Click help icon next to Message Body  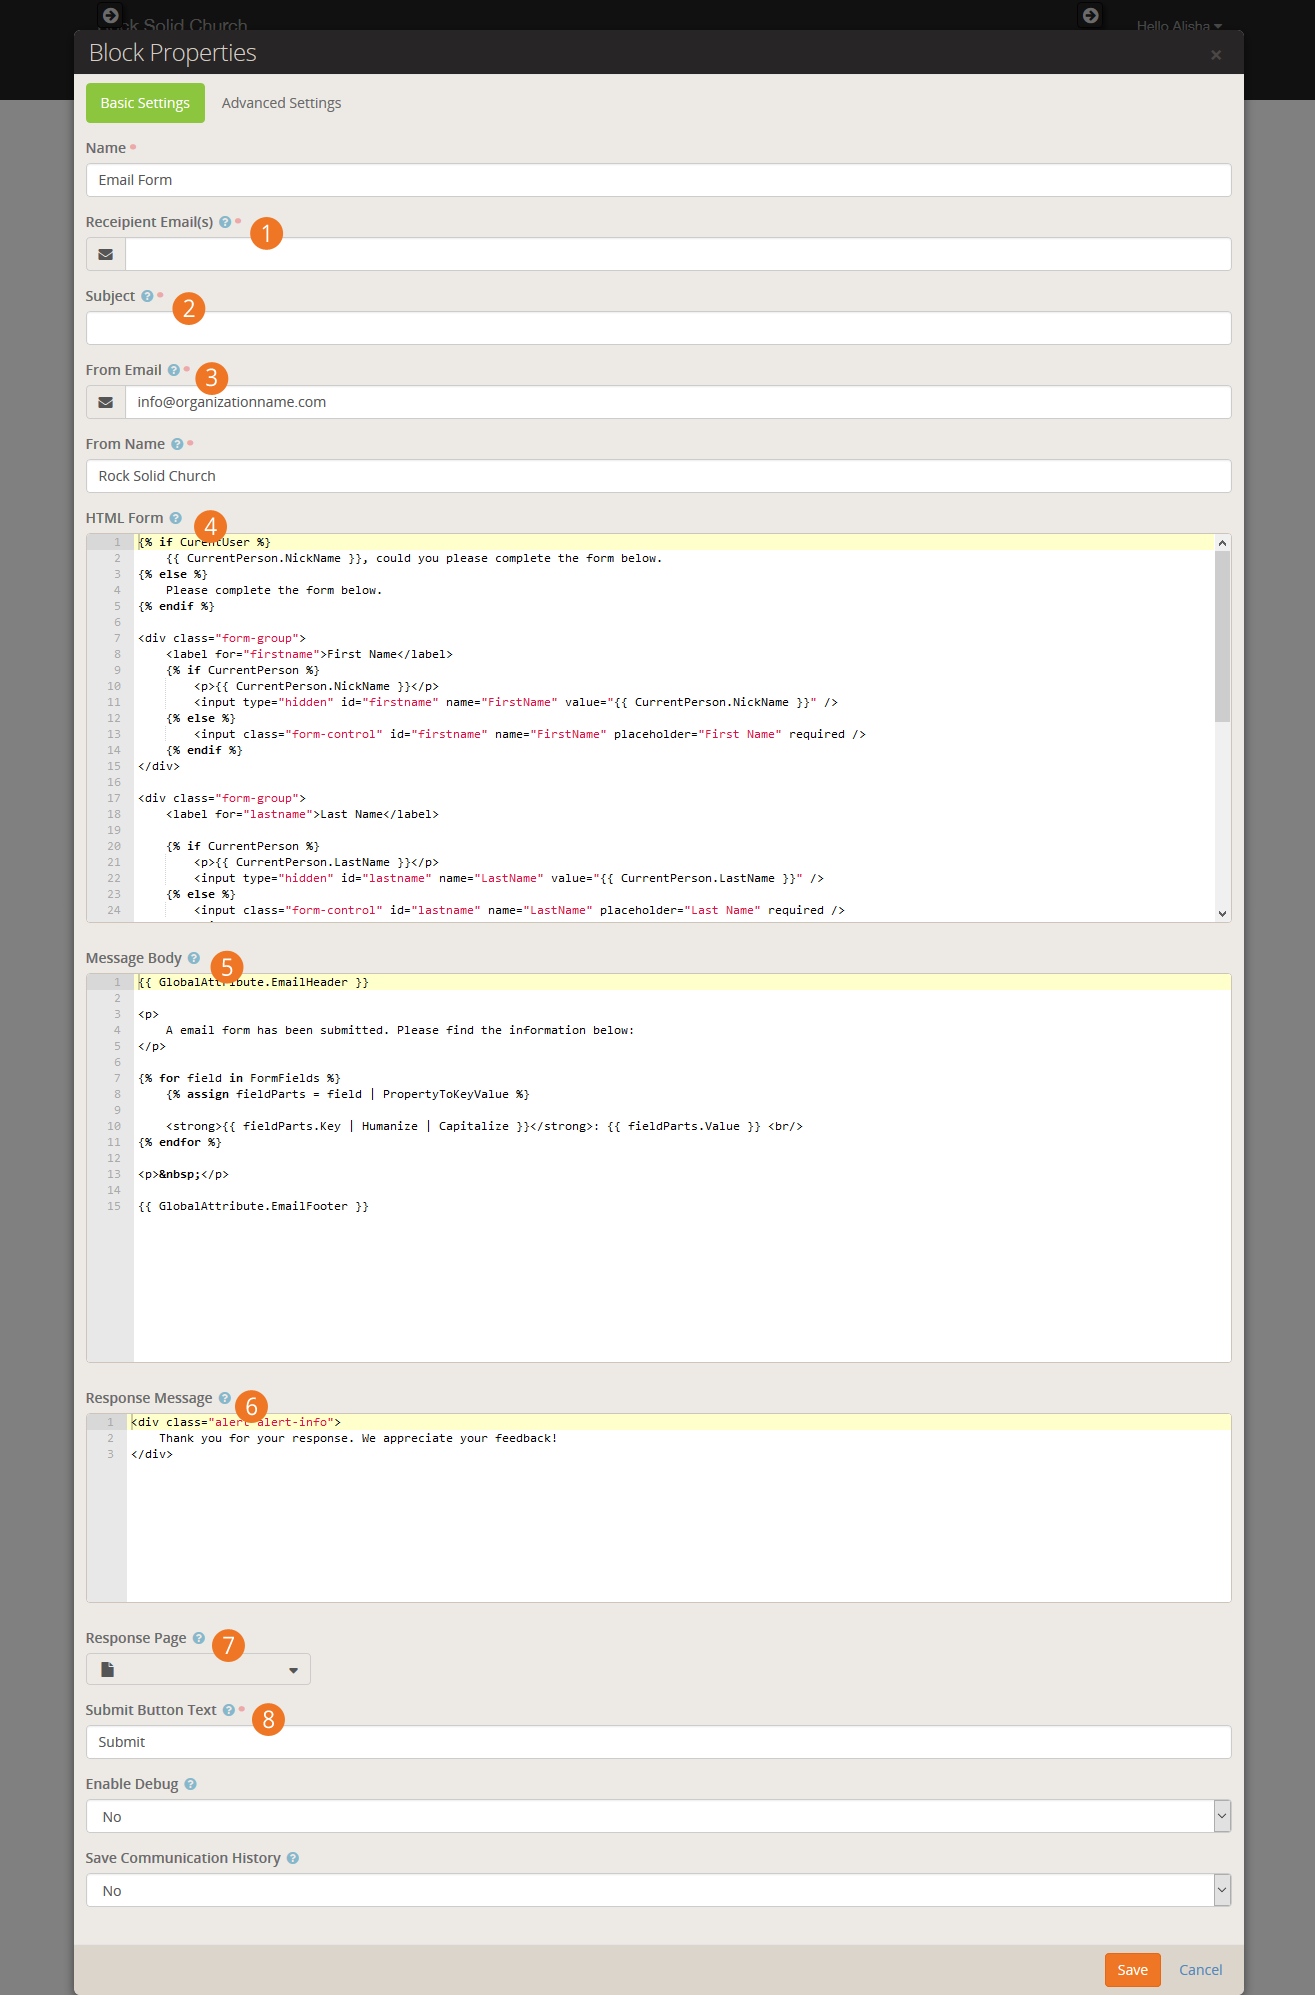pyautogui.click(x=194, y=958)
